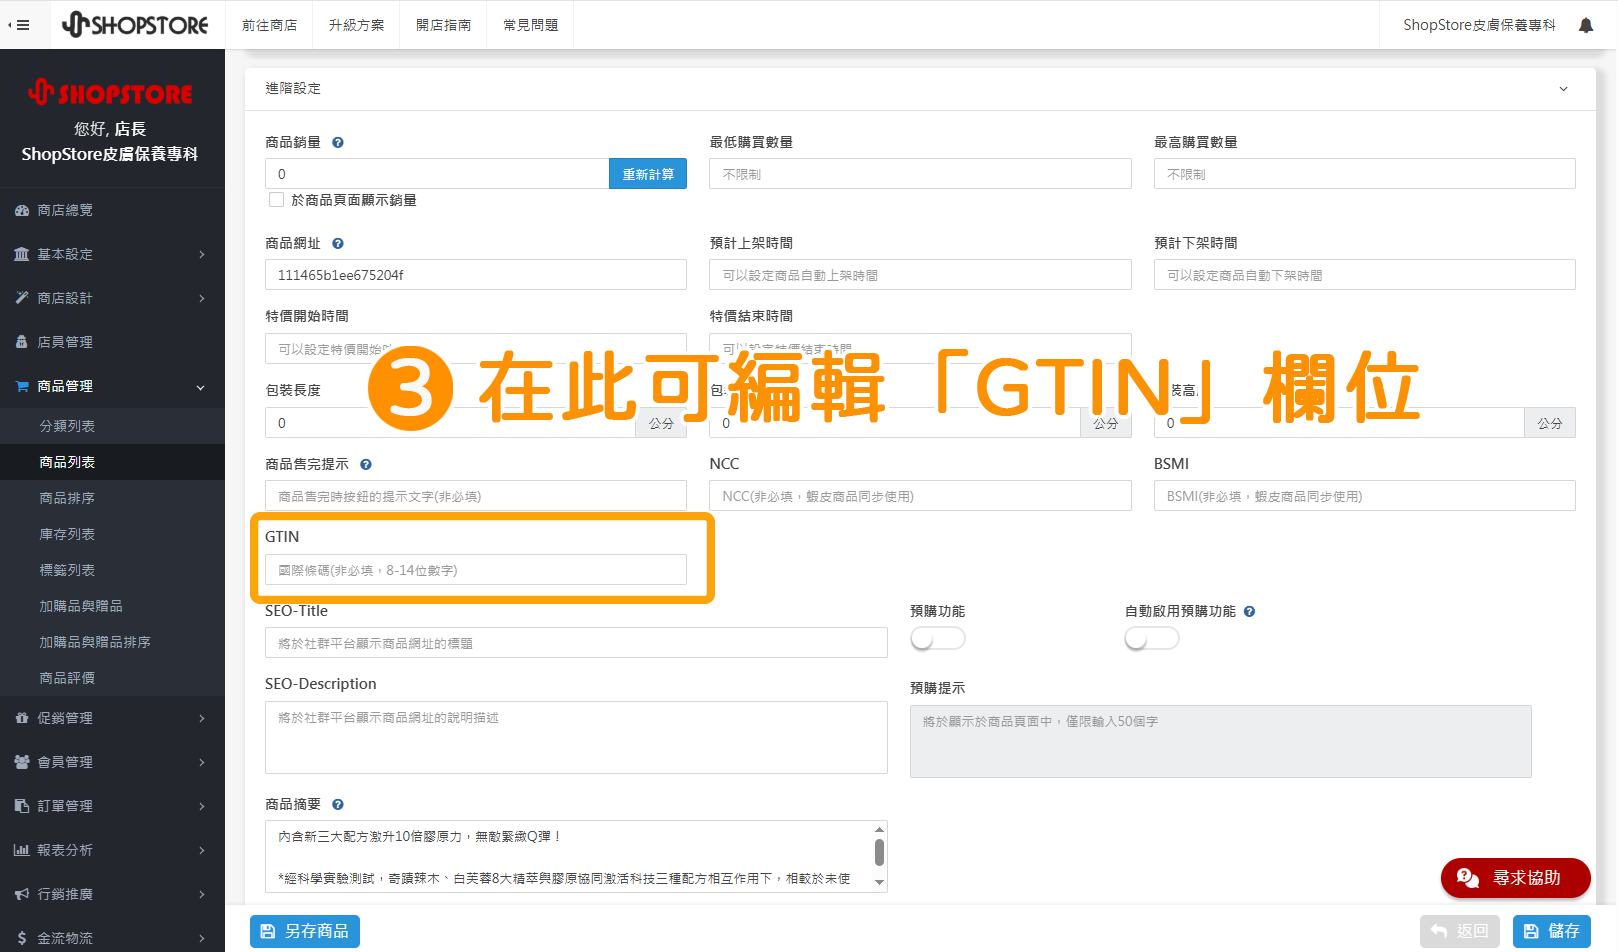The width and height of the screenshot is (1618, 952).
Task: Click the 商品摘要 help icon
Action: click(x=338, y=805)
